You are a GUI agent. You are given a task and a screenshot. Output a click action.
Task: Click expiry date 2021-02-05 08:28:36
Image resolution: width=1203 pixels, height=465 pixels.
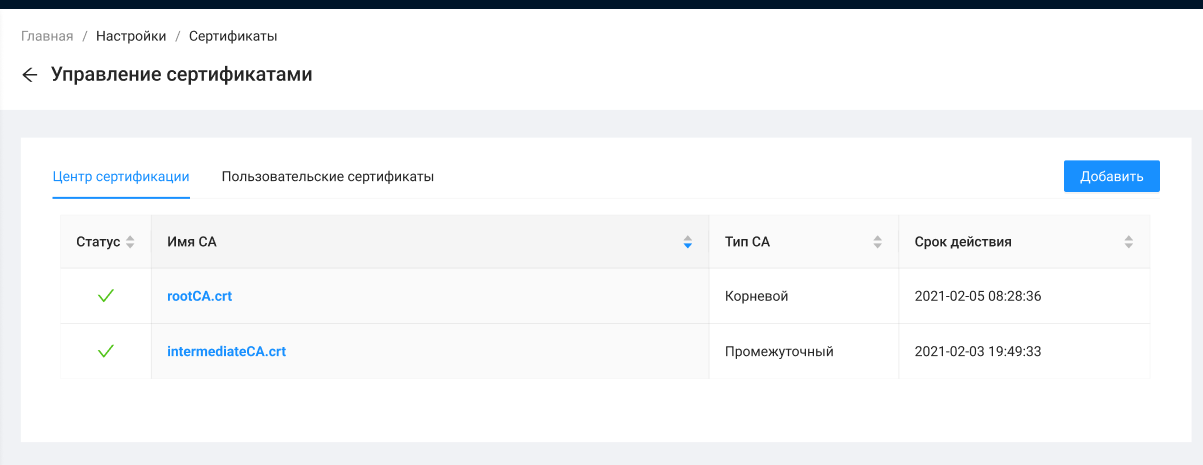[x=982, y=296]
